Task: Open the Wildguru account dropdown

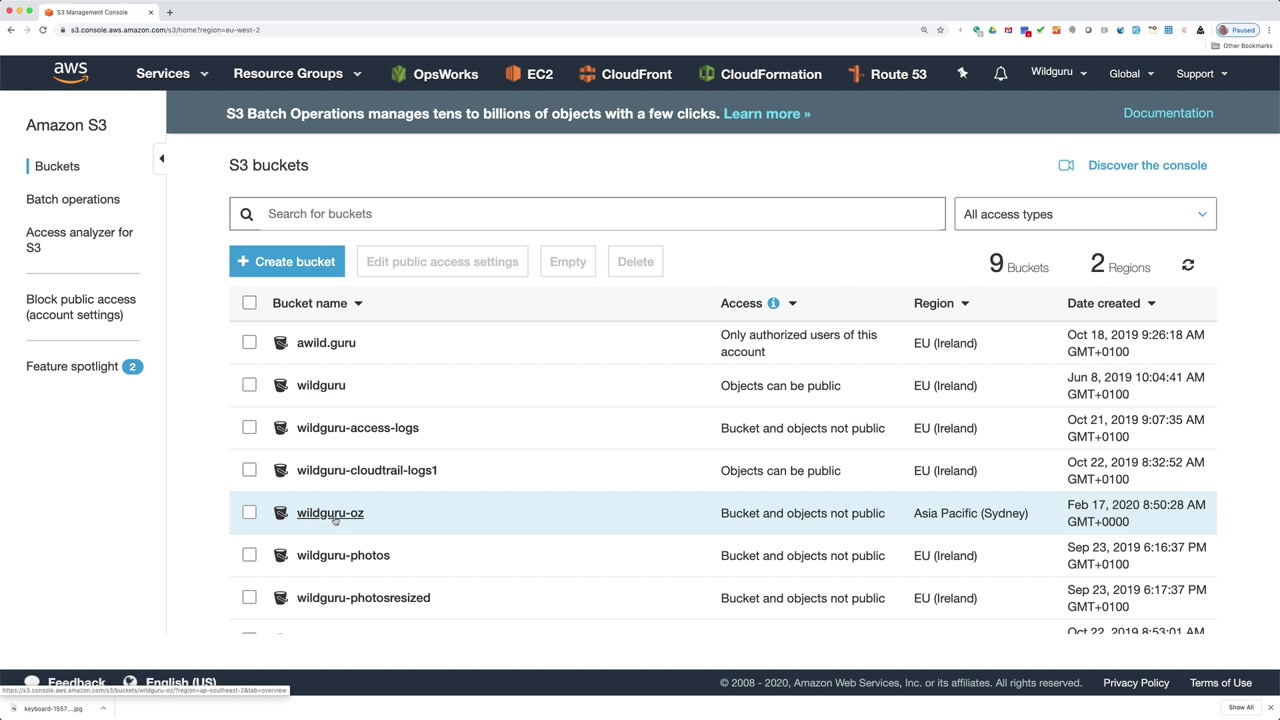Action: pyautogui.click(x=1059, y=73)
